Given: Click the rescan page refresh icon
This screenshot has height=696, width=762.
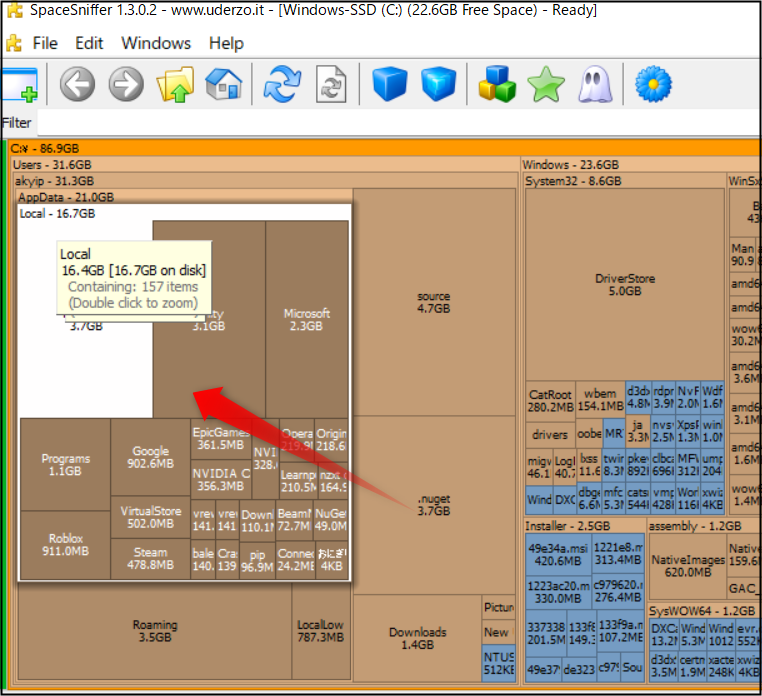Looking at the screenshot, I should coord(331,84).
